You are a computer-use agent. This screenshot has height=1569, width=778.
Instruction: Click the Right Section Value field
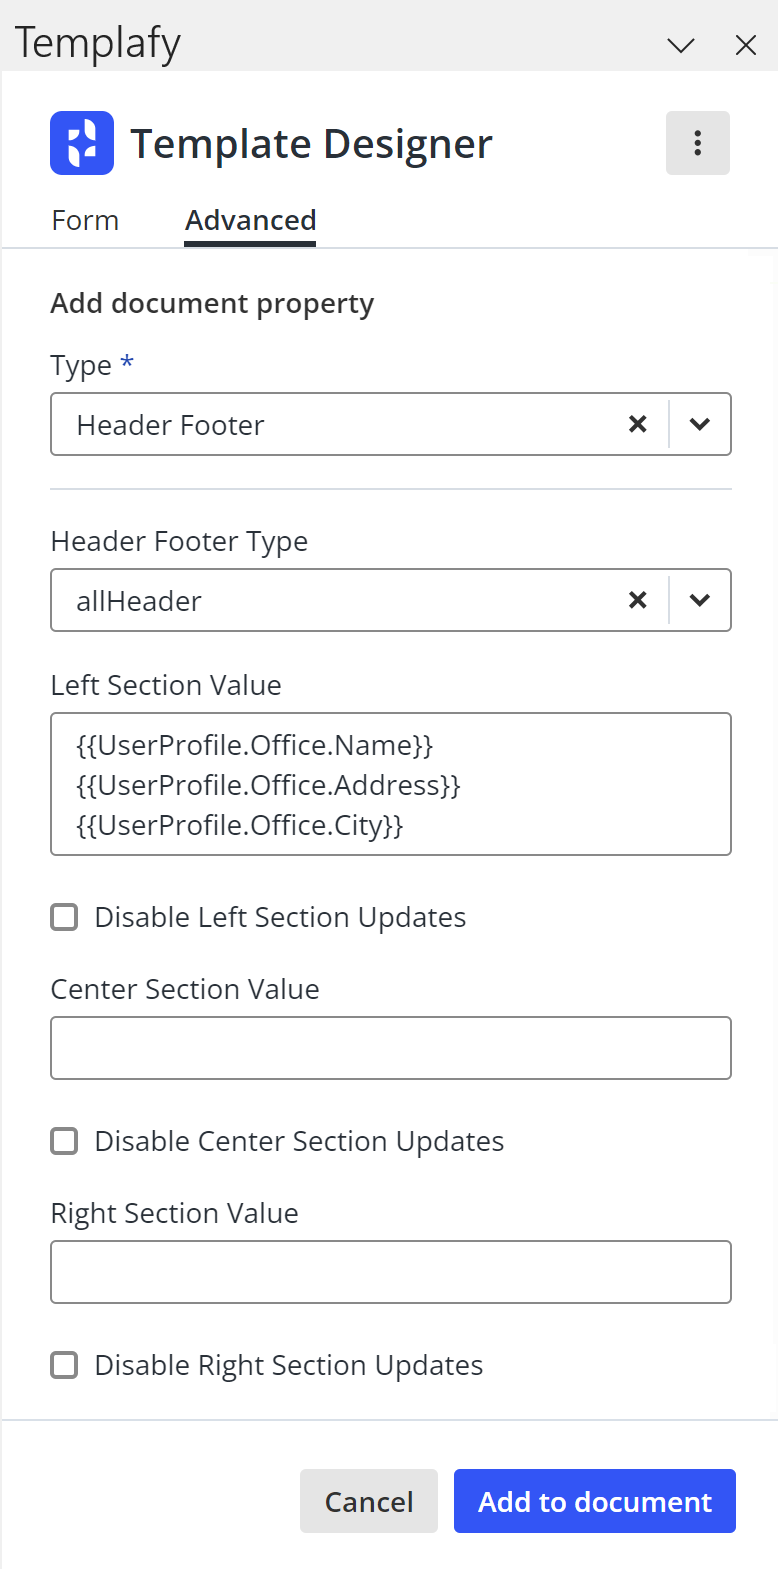391,1272
